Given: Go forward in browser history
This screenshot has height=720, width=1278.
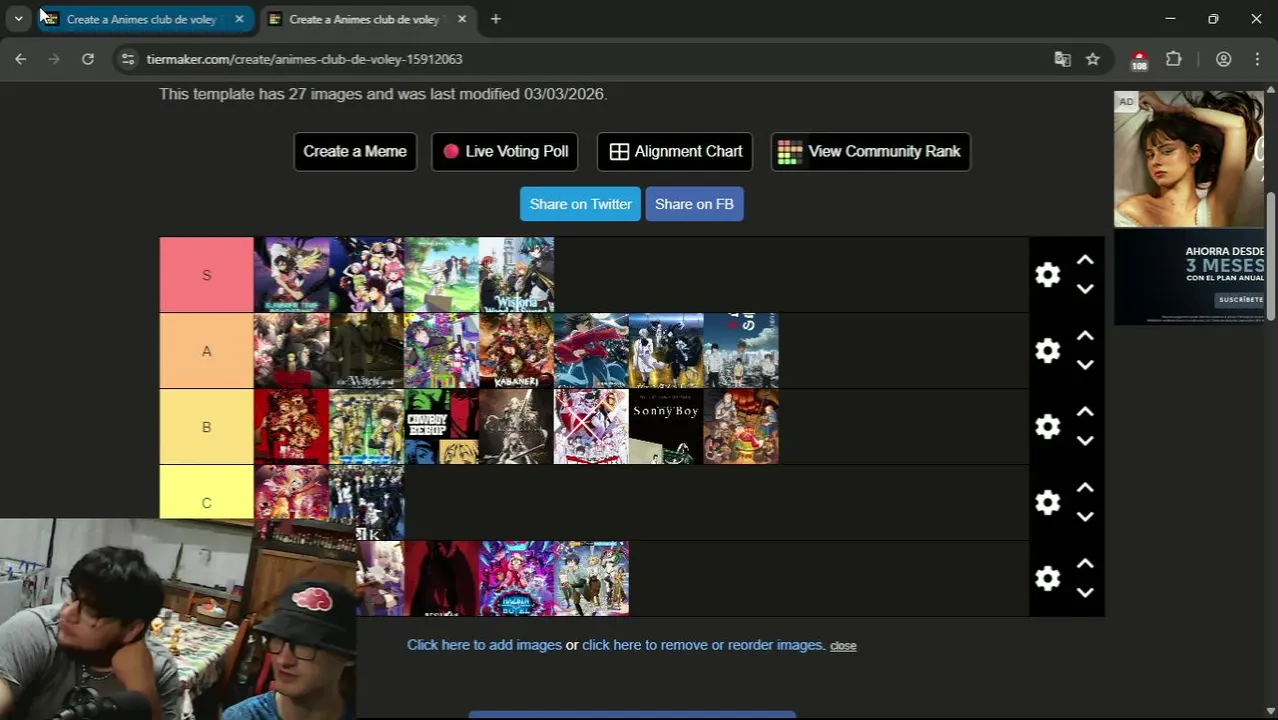Looking at the screenshot, I should click(54, 59).
